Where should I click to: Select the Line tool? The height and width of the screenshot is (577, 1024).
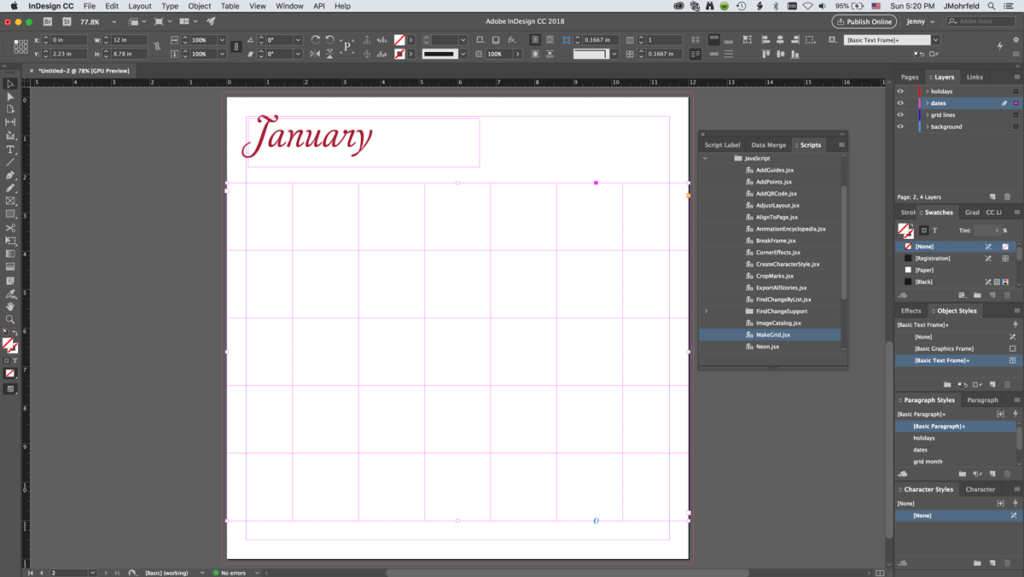pyautogui.click(x=10, y=162)
